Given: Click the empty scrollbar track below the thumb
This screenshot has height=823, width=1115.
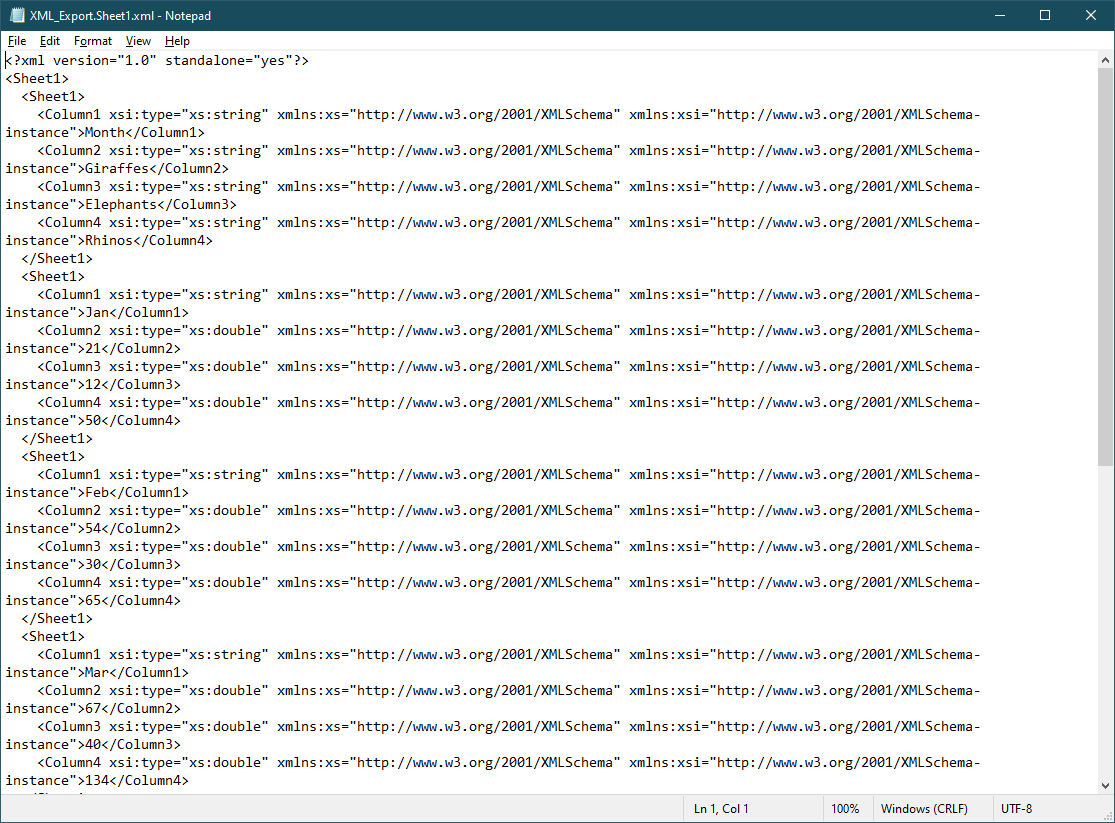Looking at the screenshot, I should (1105, 621).
